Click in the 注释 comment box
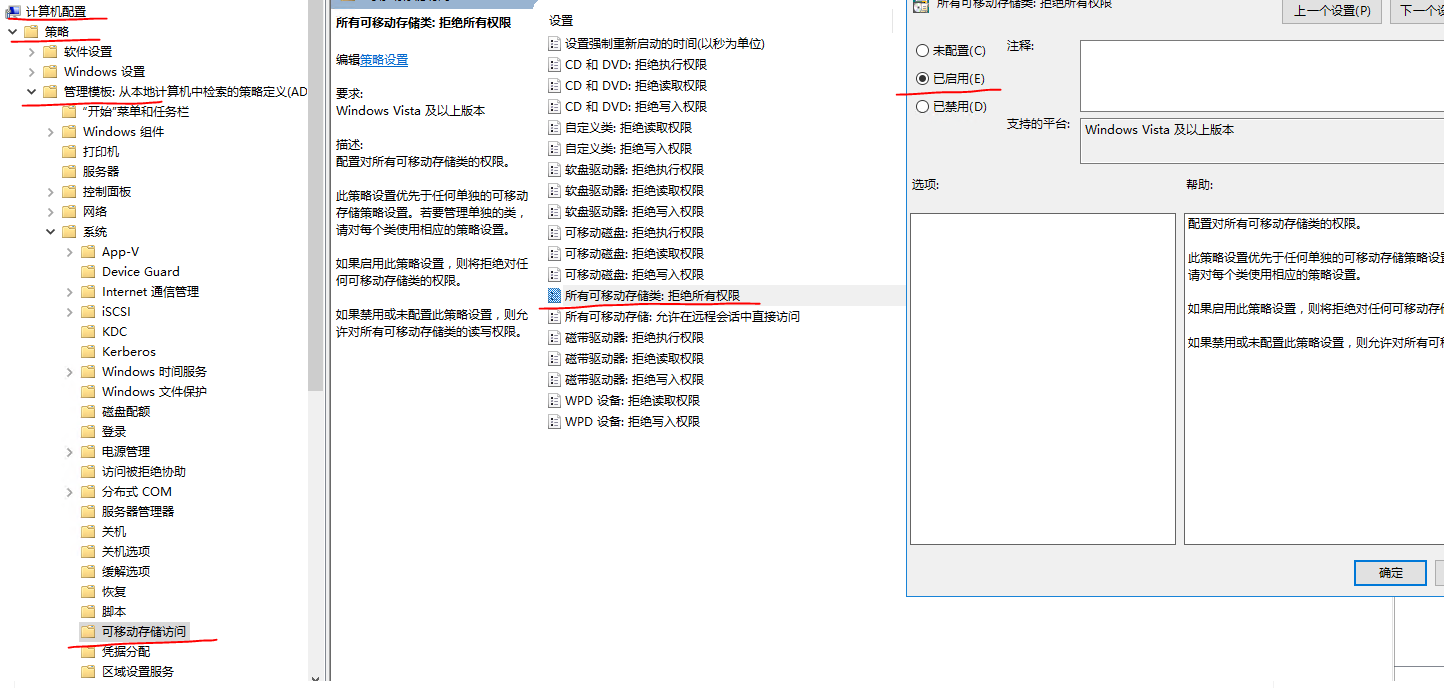Image resolution: width=1444 pixels, height=688 pixels. [x=1262, y=74]
